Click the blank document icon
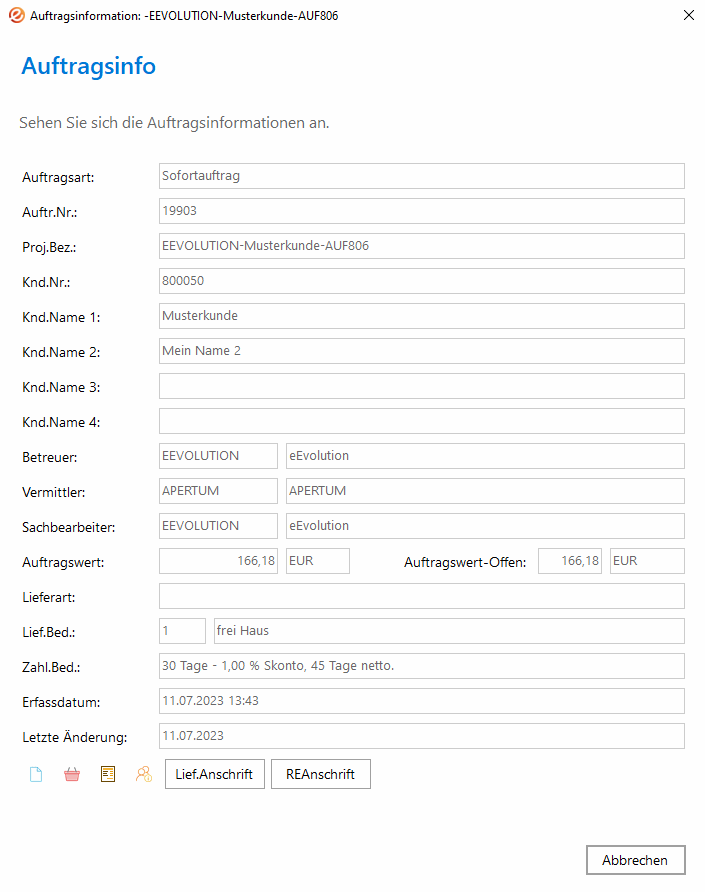Image resolution: width=705 pixels, height=892 pixels. click(x=36, y=774)
